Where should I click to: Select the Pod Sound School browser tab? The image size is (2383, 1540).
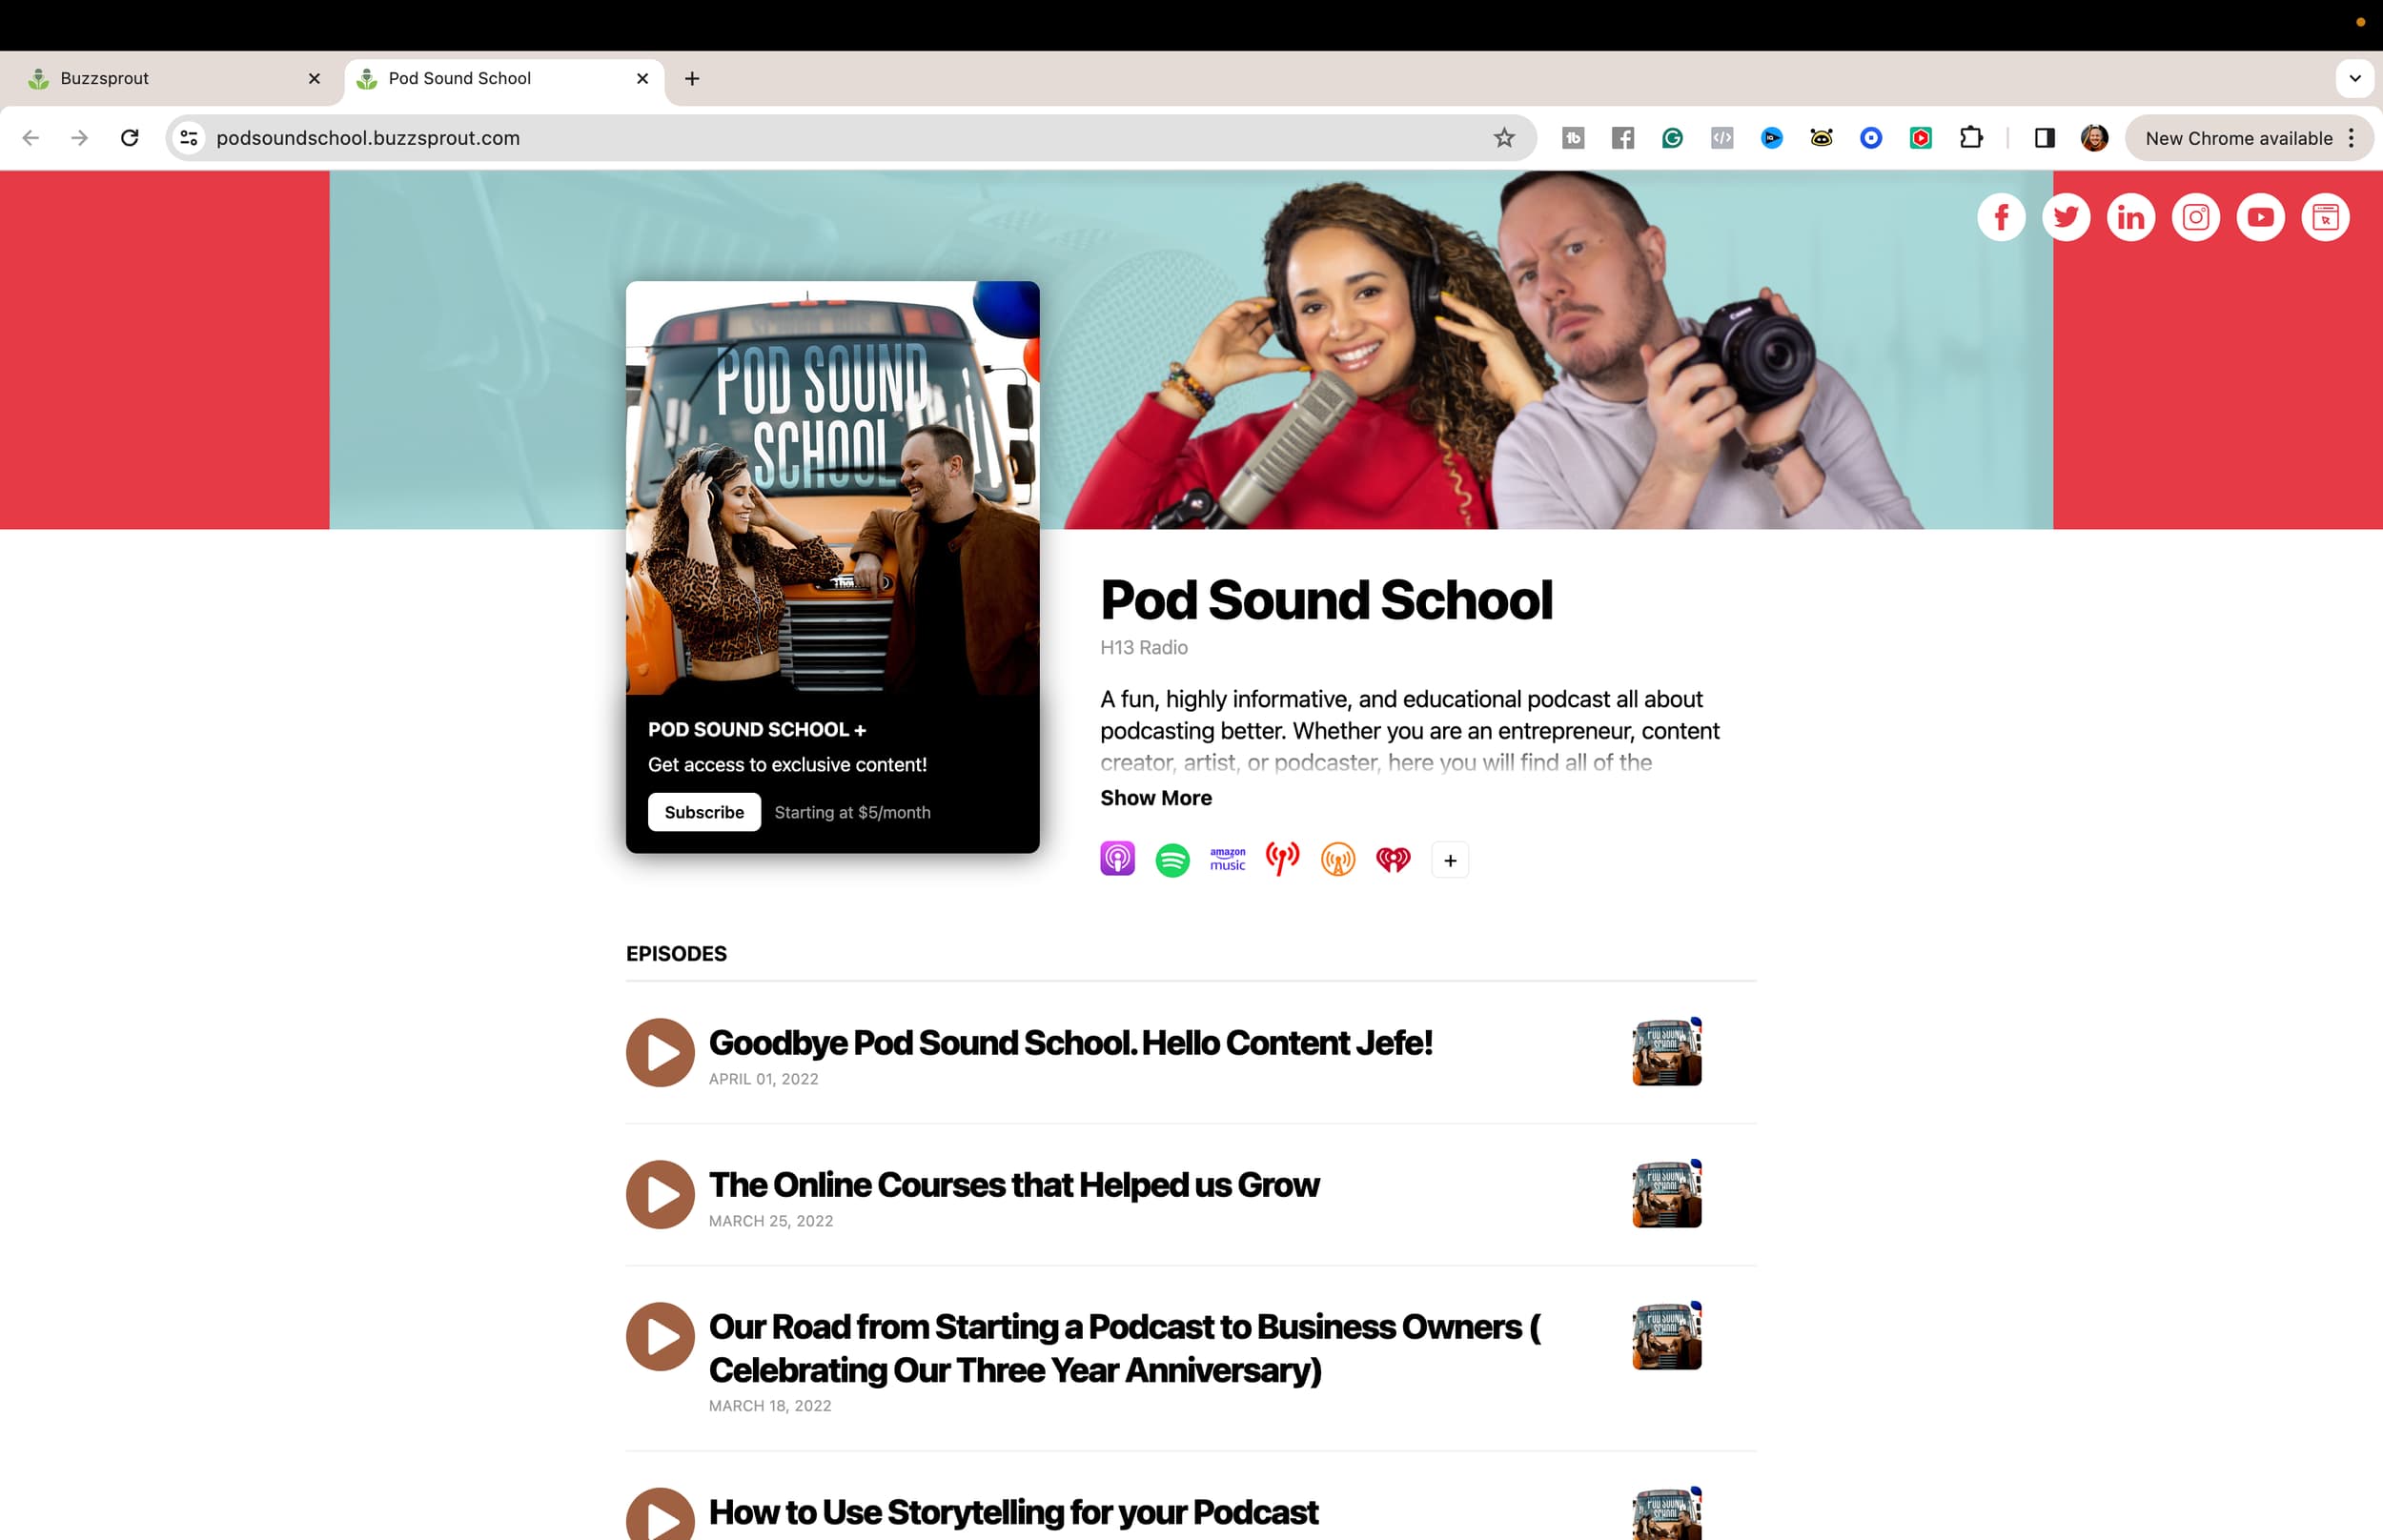click(505, 78)
